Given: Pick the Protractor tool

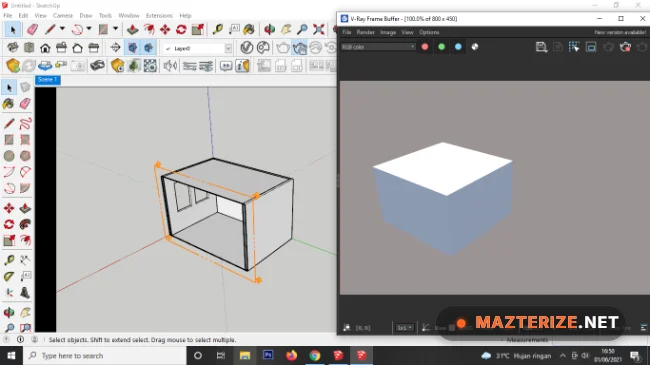Looking at the screenshot, I should (9, 276).
